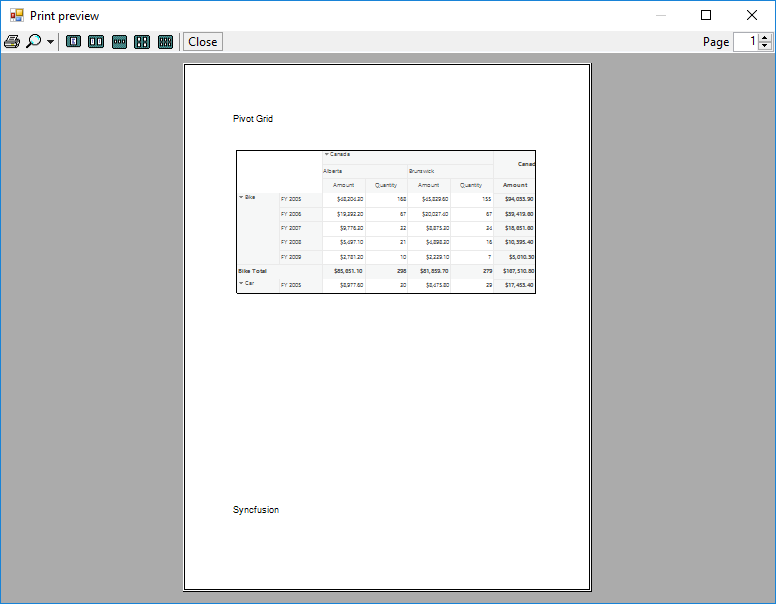Click the Print icon in toolbar

coord(12,42)
